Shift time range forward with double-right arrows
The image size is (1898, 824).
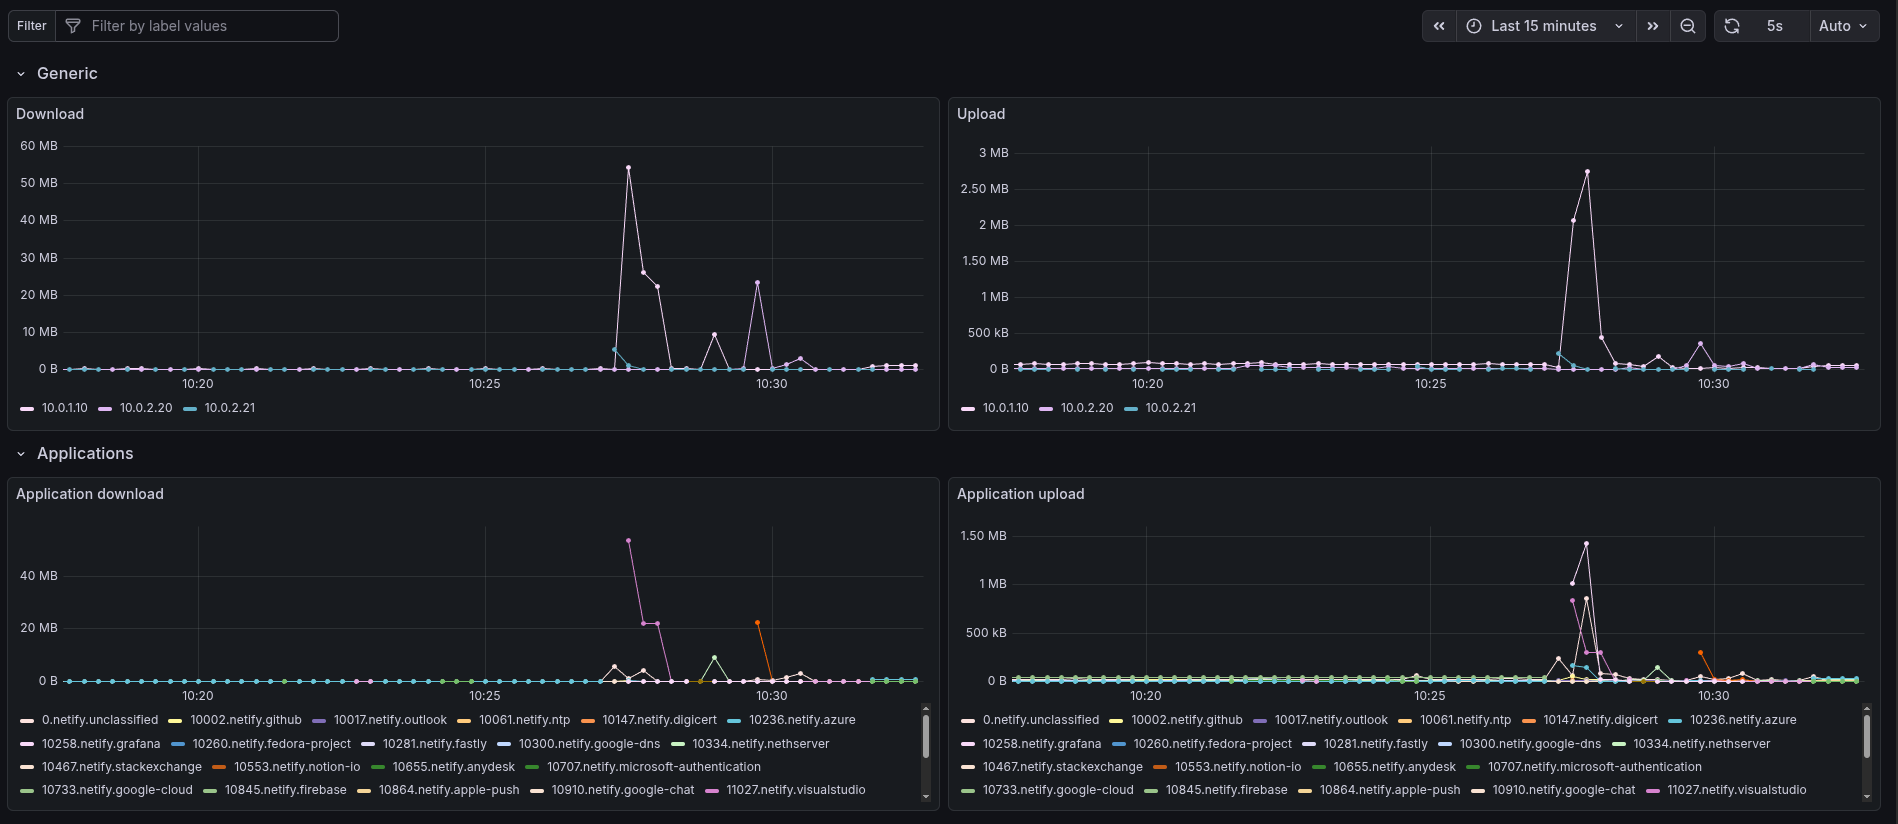coord(1653,26)
